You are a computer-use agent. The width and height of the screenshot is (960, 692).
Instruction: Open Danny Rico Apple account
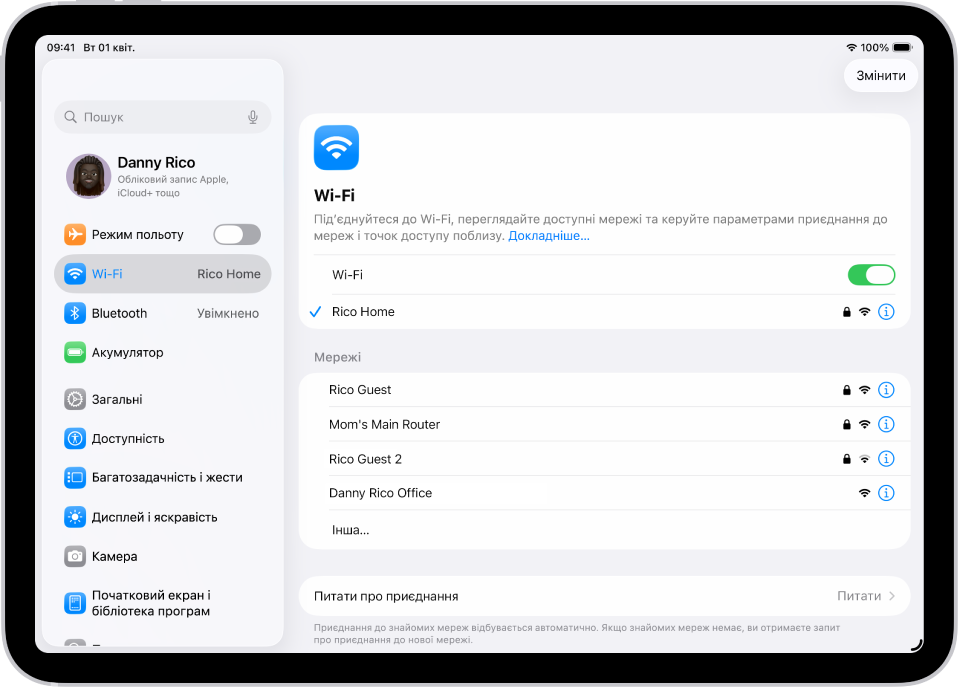163,176
